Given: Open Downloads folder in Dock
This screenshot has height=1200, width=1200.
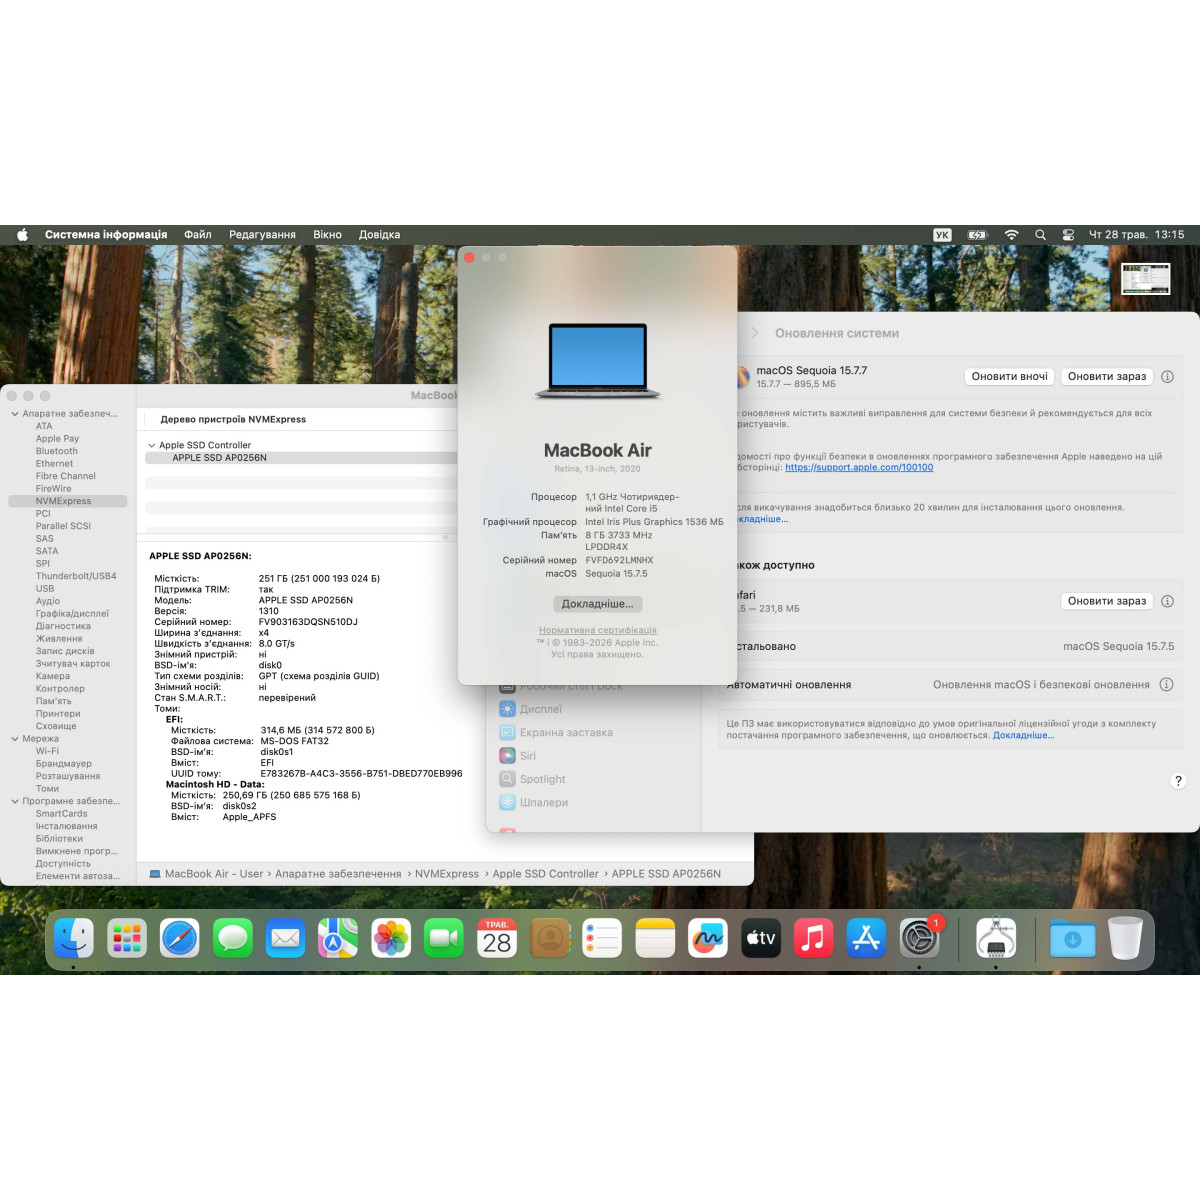Looking at the screenshot, I should click(x=1072, y=938).
